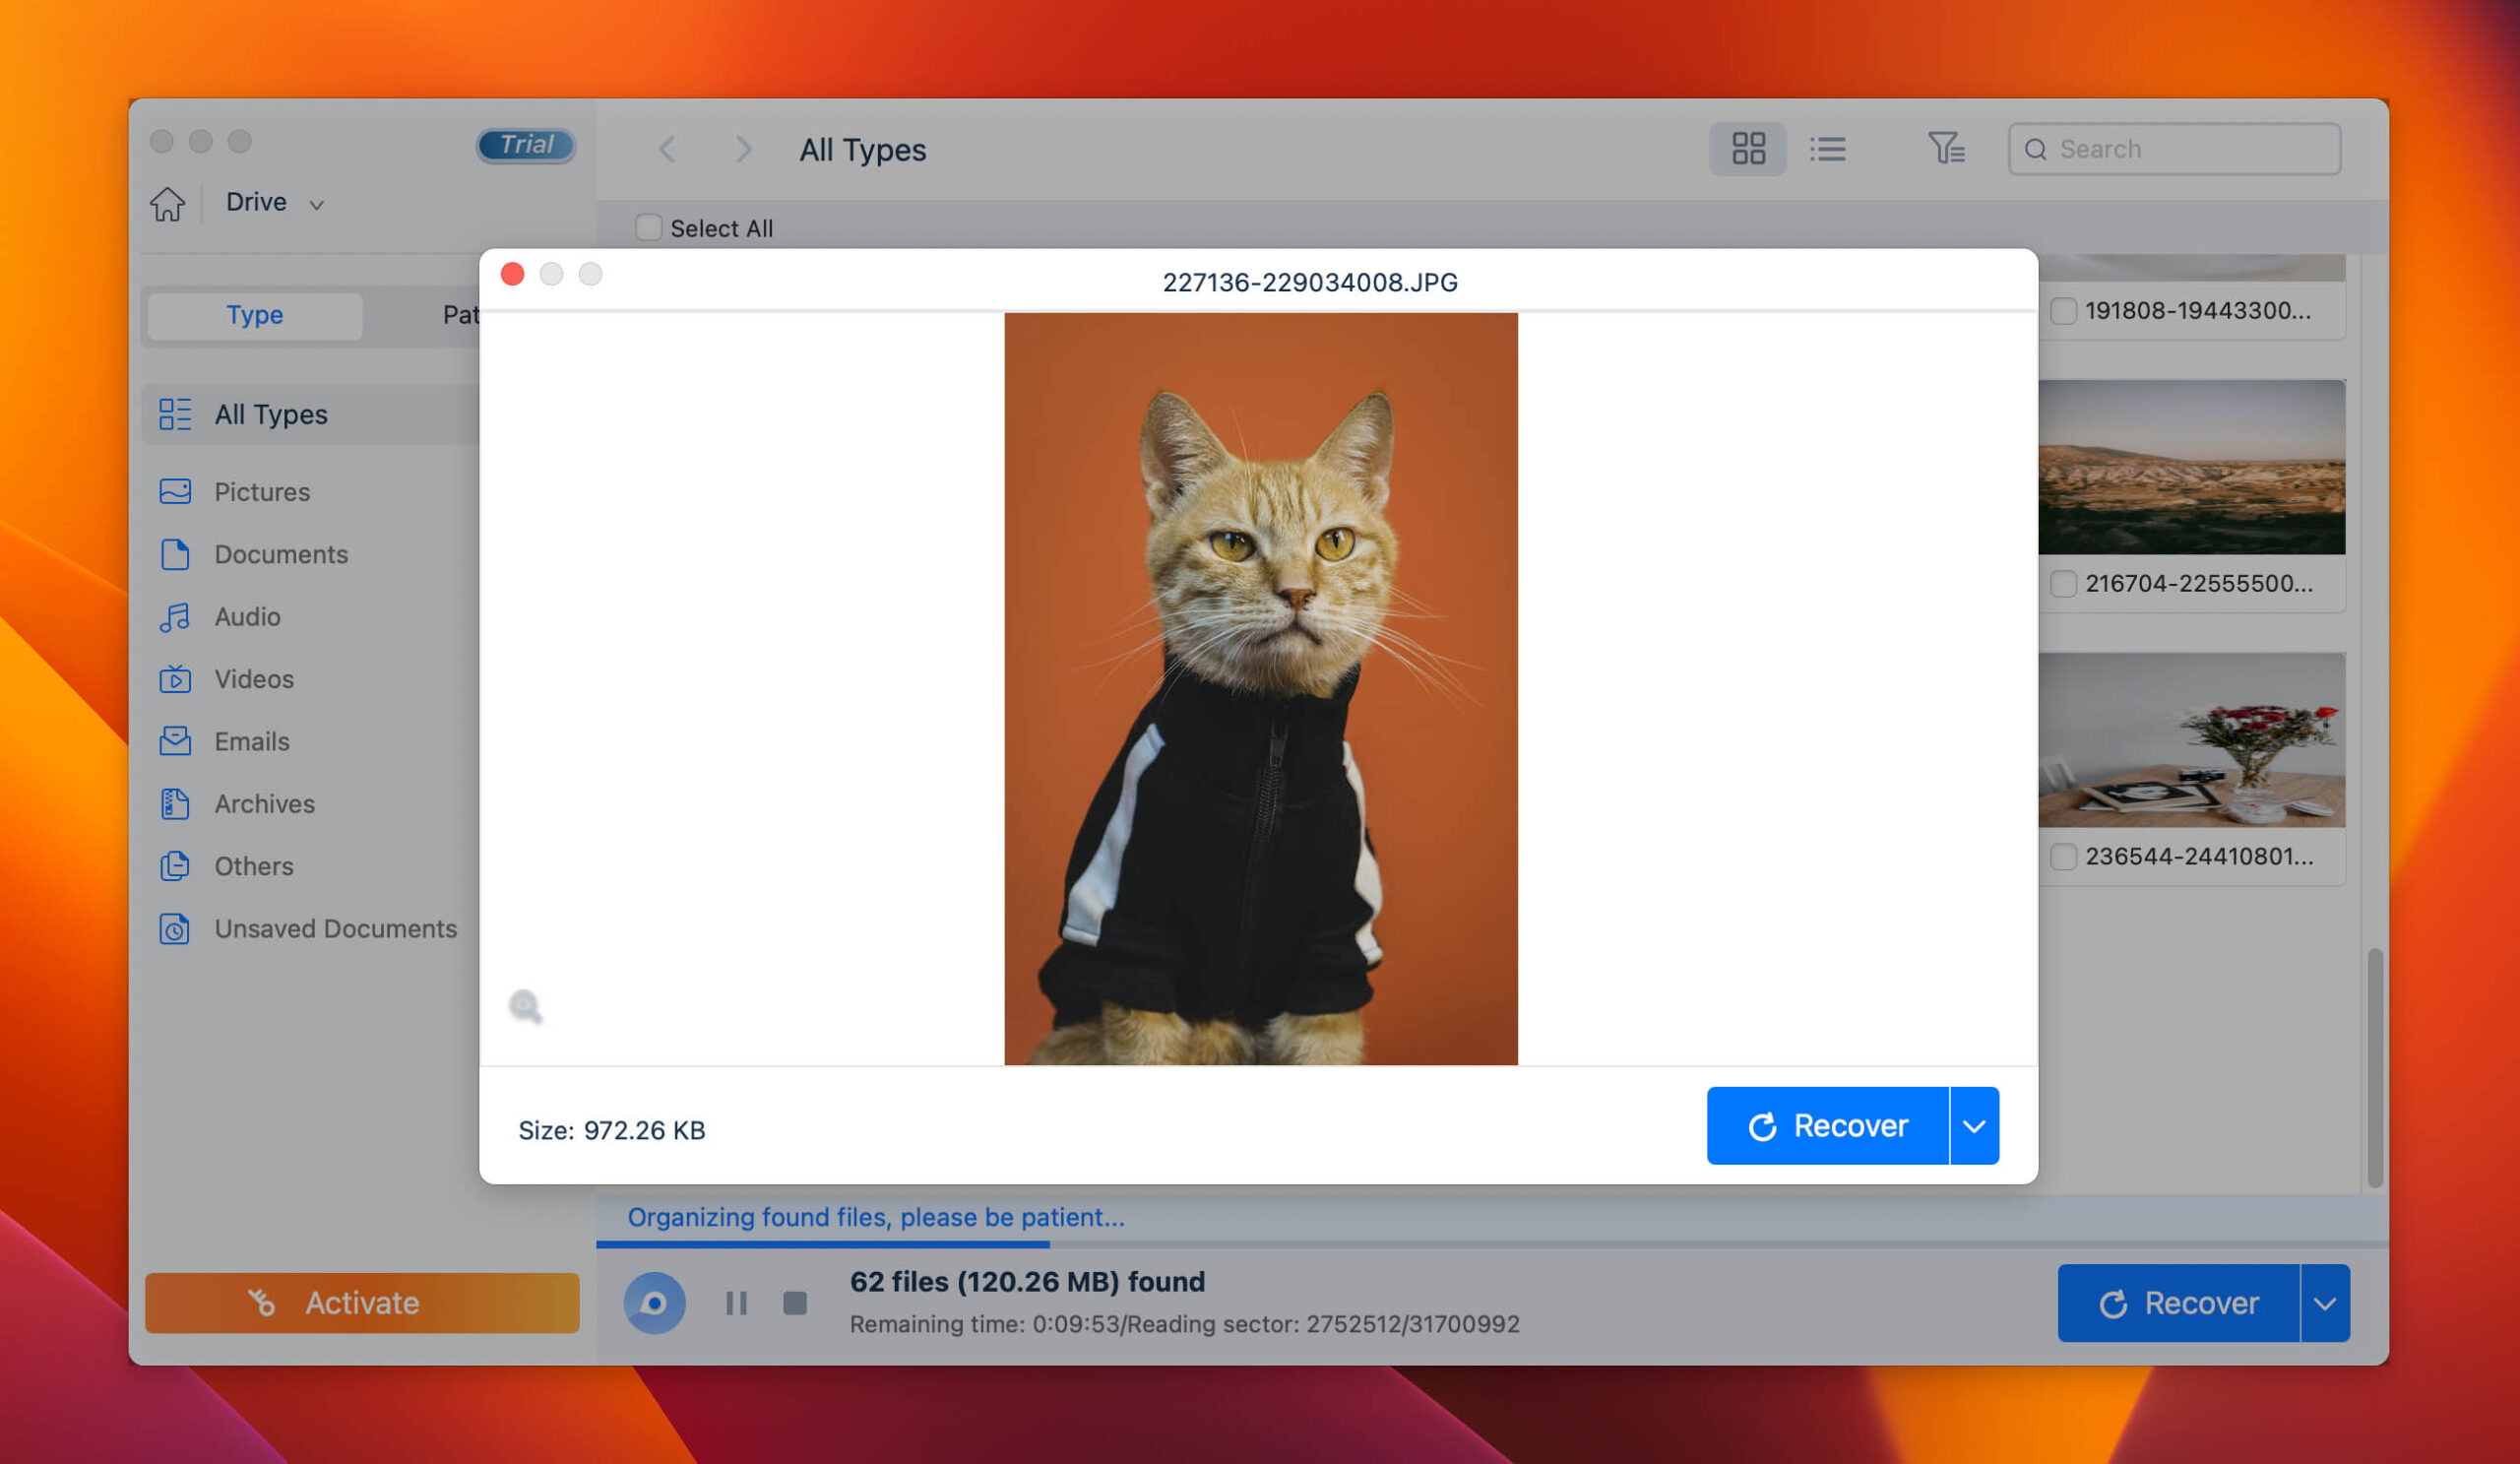Switch to the Type tab
The height and width of the screenshot is (1464, 2520).
point(255,315)
